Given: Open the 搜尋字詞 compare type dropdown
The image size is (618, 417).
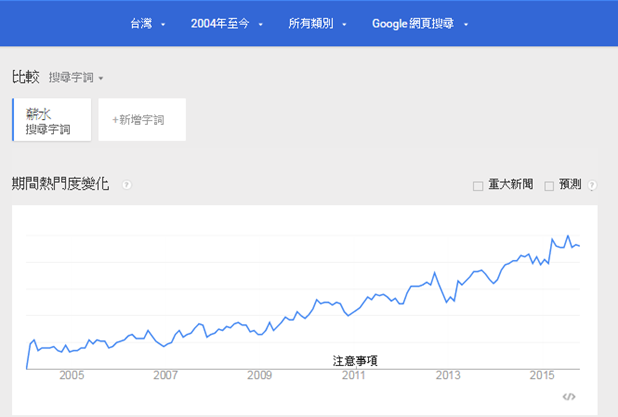Looking at the screenshot, I should tap(76, 77).
